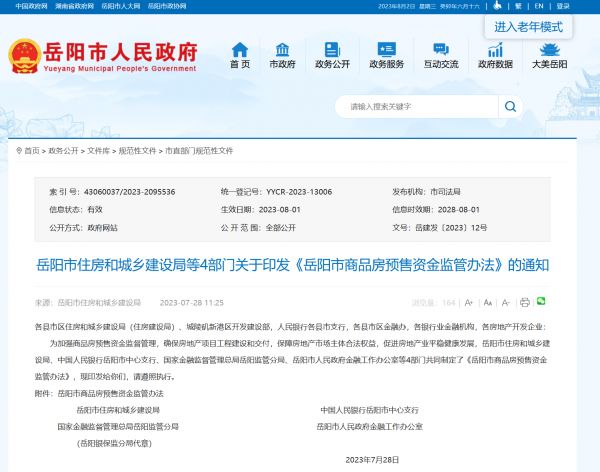Print the article with printer icon
600x472 pixels.
pos(525,302)
